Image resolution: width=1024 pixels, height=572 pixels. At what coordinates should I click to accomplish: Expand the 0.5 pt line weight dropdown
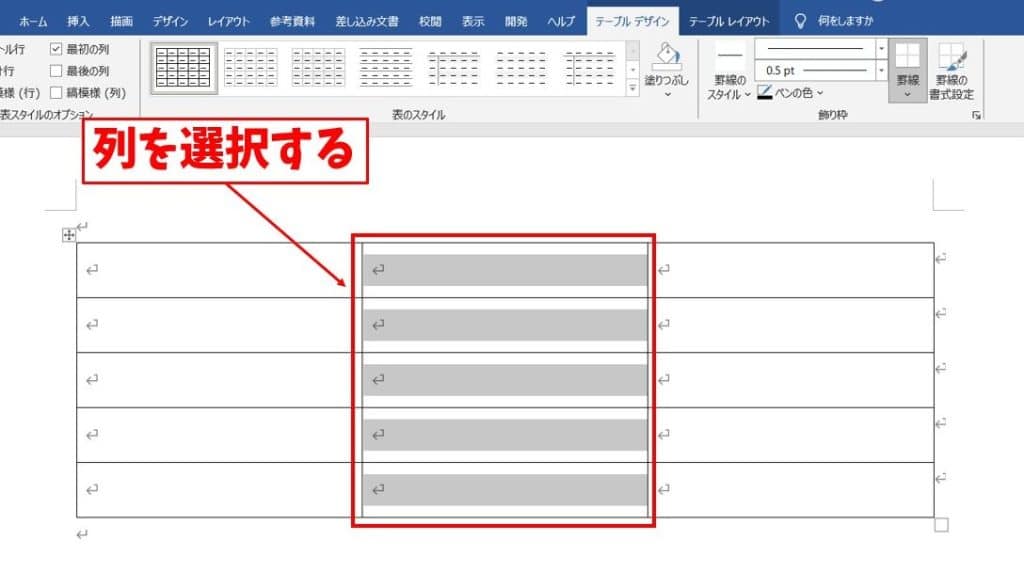pos(881,70)
